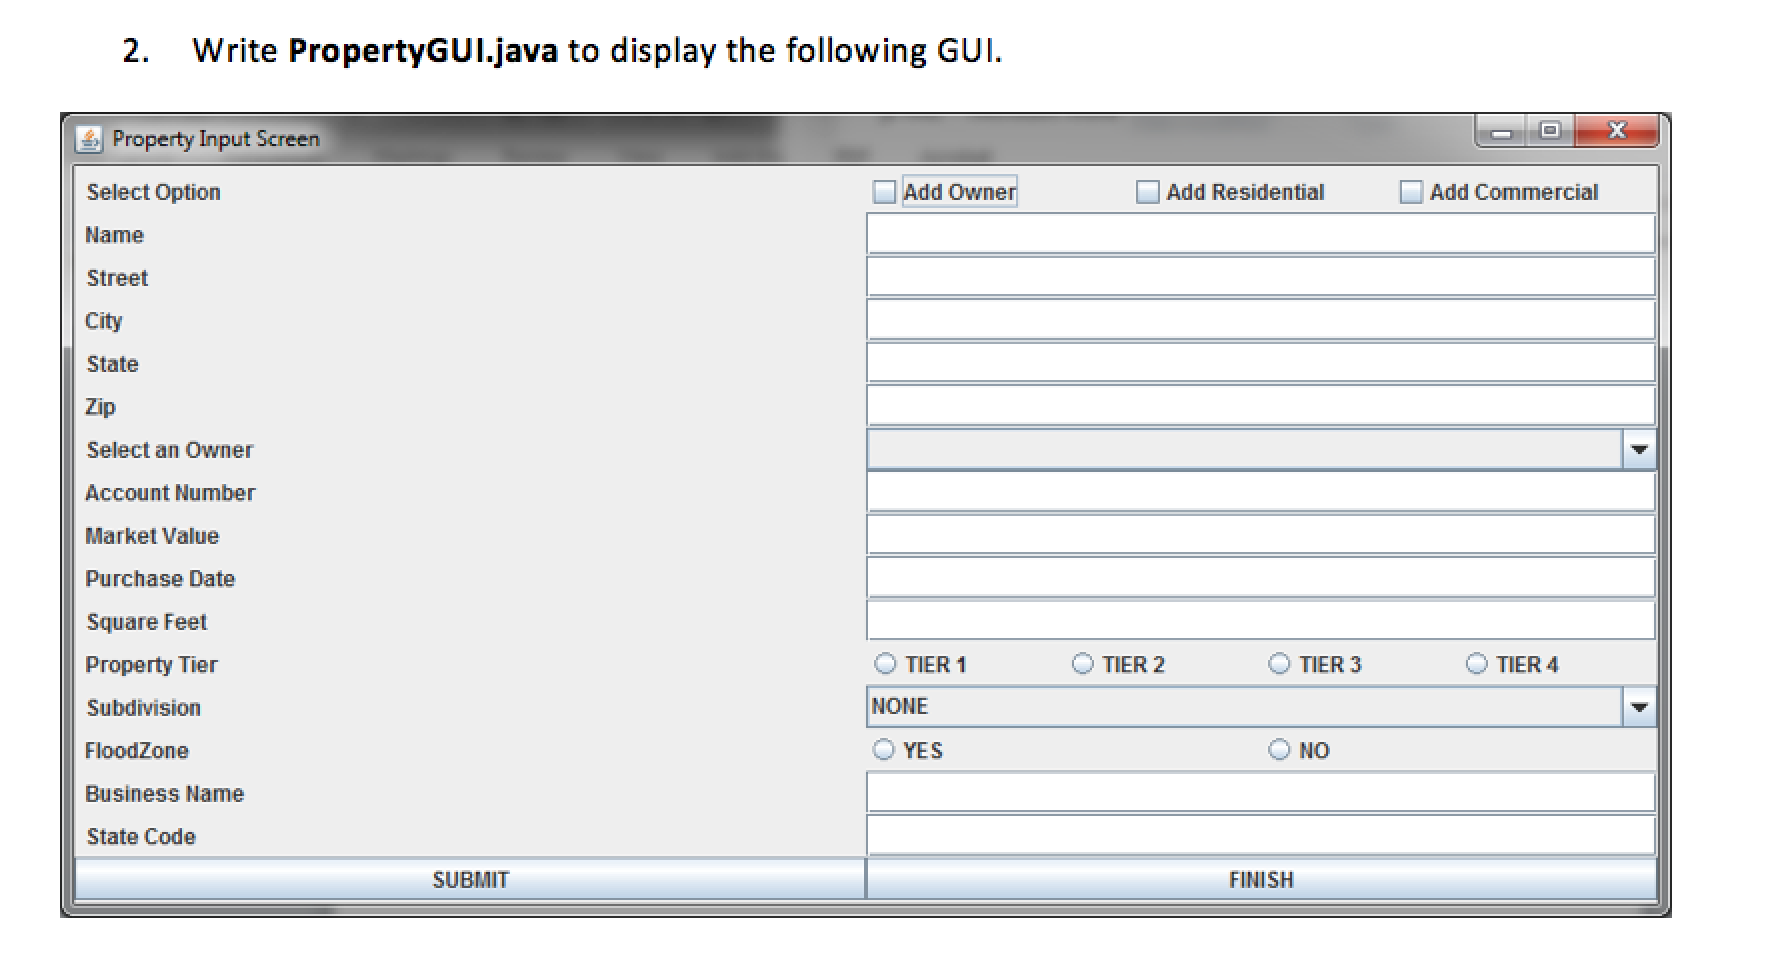Focus the Market Value input field
The width and height of the screenshot is (1790, 958).
1261,535
